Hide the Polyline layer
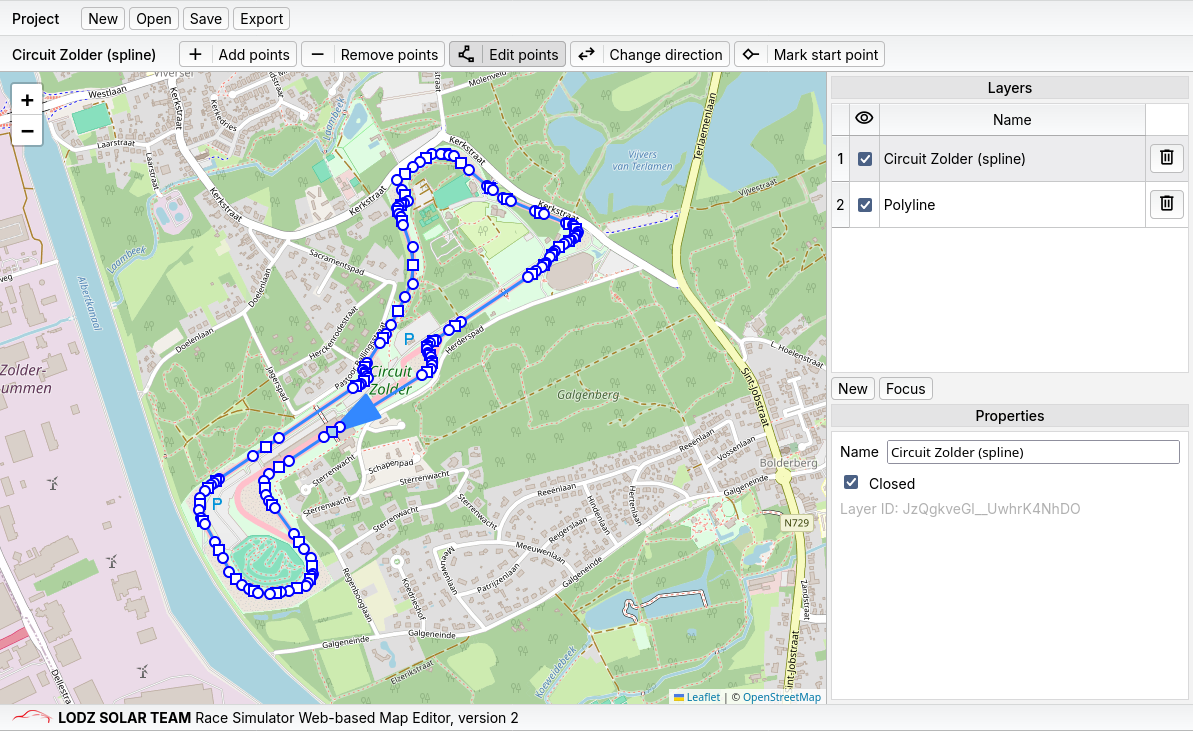 pos(865,205)
